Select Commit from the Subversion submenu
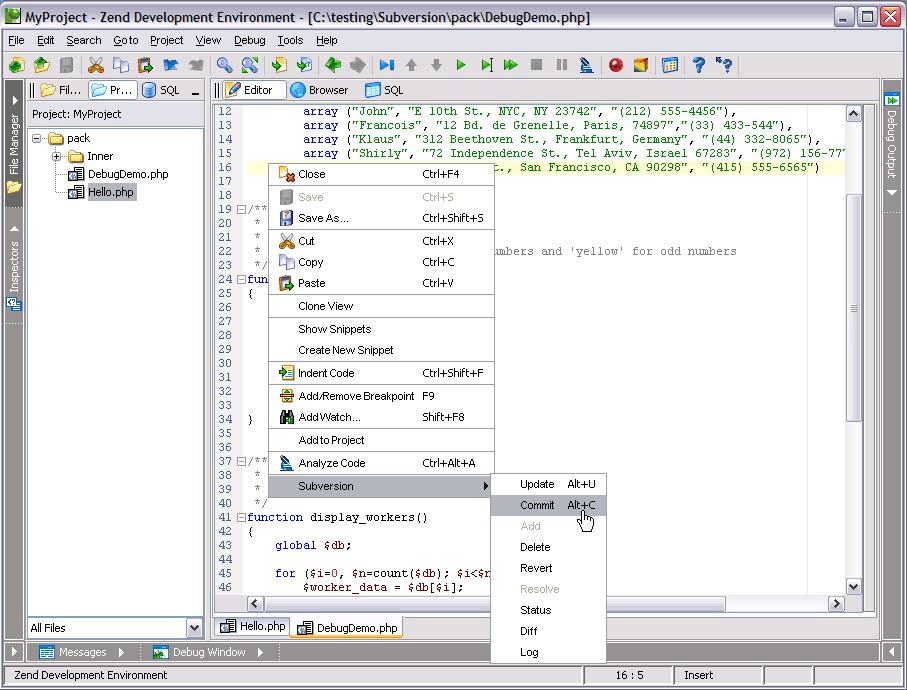 point(537,505)
